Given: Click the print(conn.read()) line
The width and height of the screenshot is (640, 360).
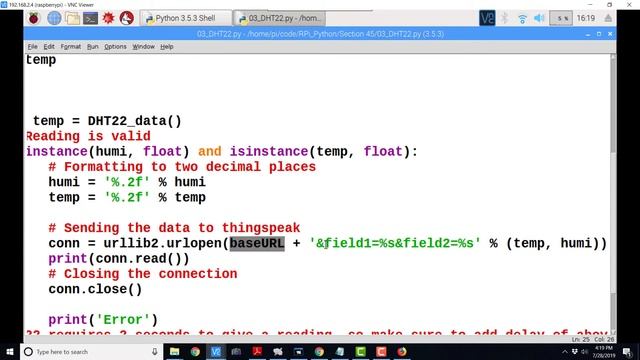Looking at the screenshot, I should (119, 259).
